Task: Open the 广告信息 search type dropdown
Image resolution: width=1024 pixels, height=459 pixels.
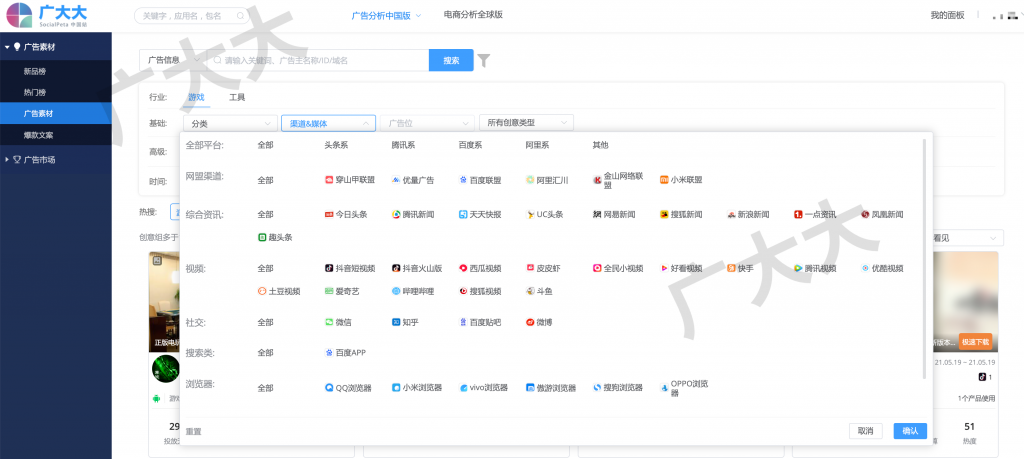Action: coord(174,60)
